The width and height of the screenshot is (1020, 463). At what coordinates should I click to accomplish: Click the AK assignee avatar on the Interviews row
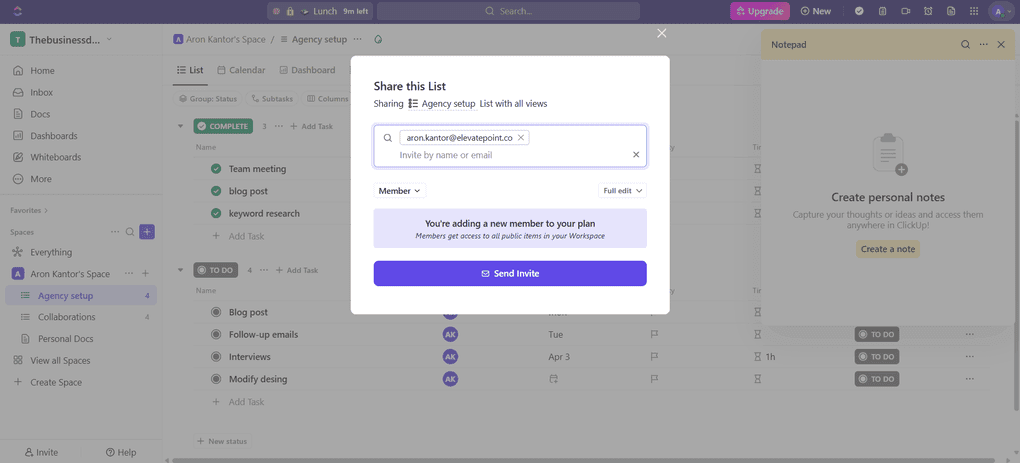click(450, 356)
